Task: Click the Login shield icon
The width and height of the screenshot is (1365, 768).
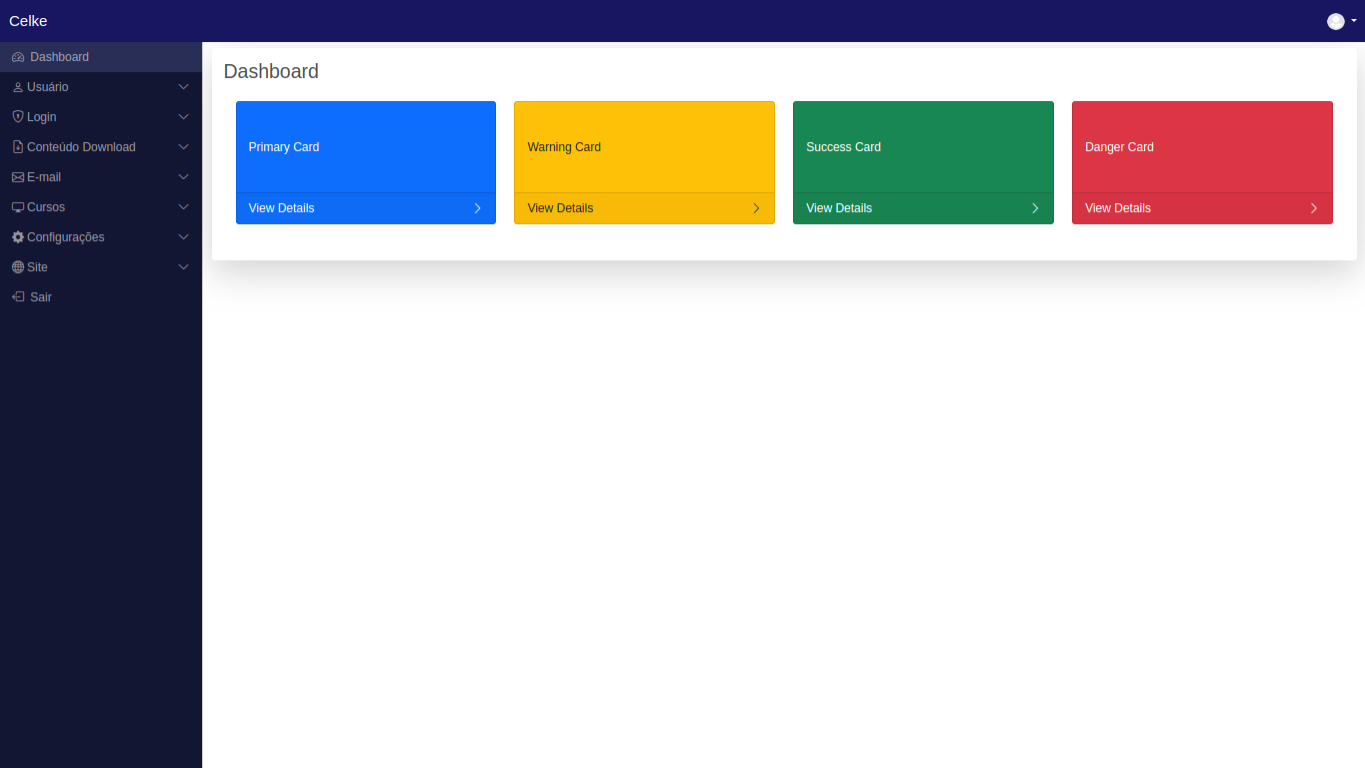Action: [18, 117]
